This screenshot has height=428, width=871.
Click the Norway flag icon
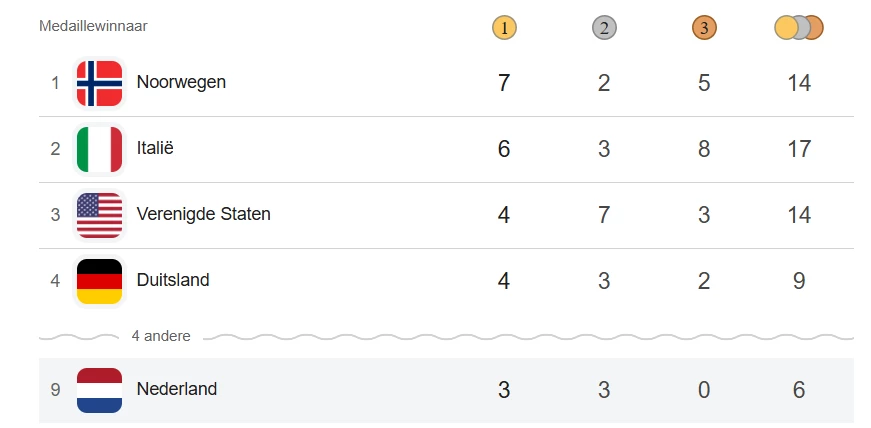click(99, 83)
